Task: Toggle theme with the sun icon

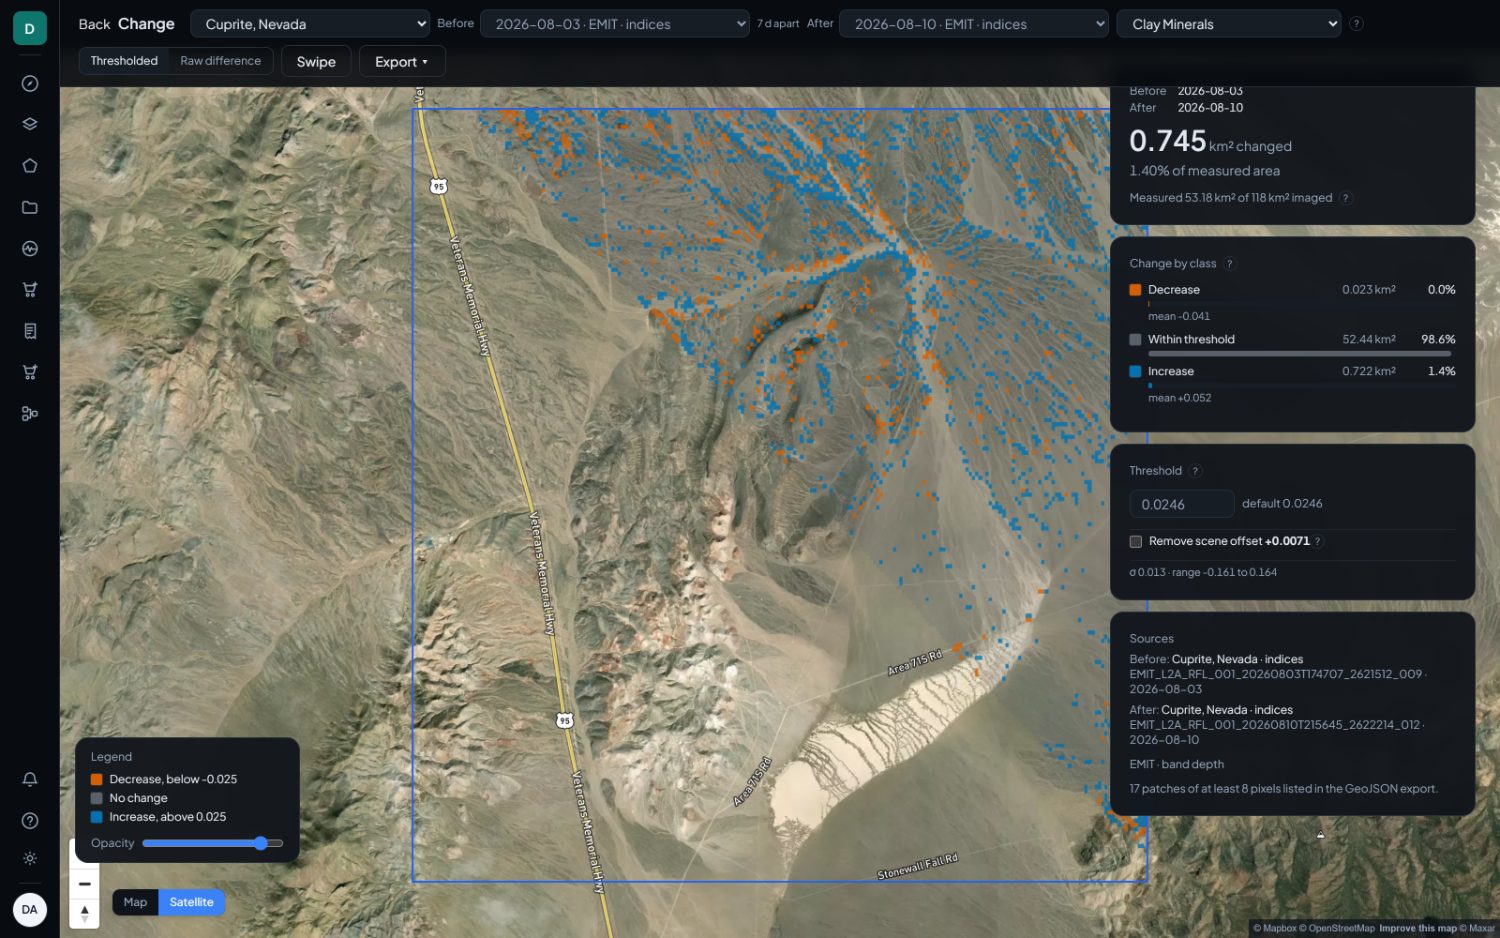Action: 30,859
